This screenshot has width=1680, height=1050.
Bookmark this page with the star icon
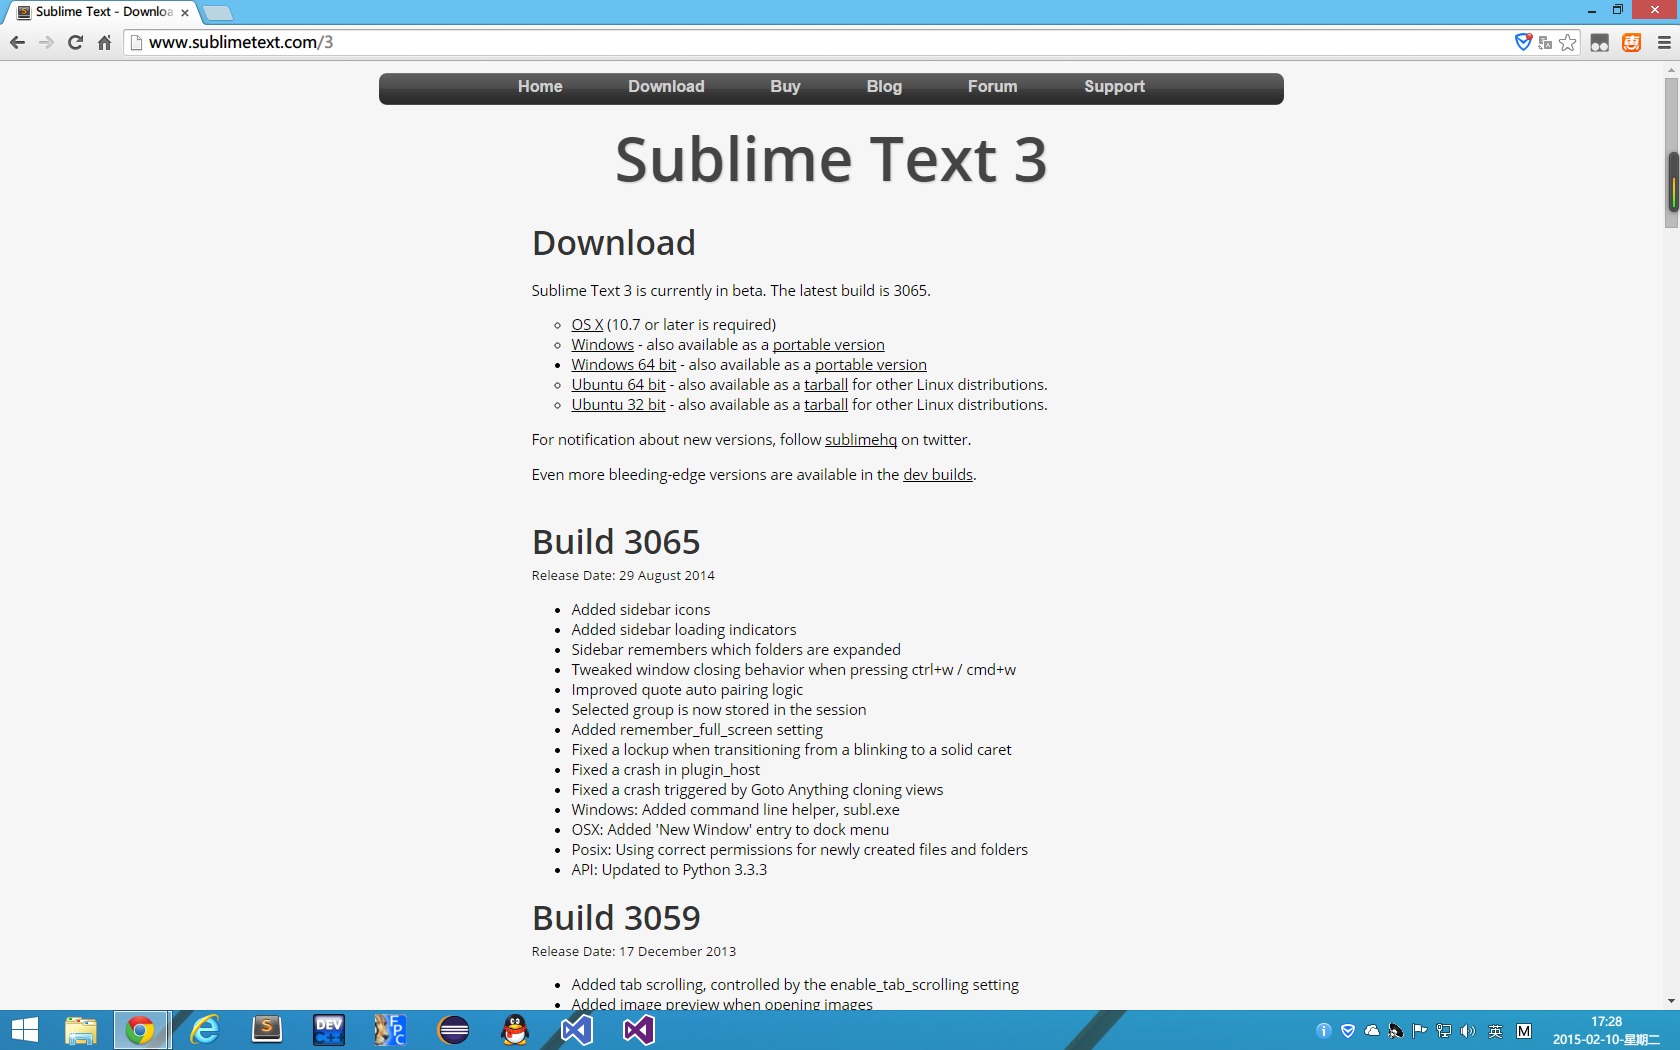tap(1568, 42)
